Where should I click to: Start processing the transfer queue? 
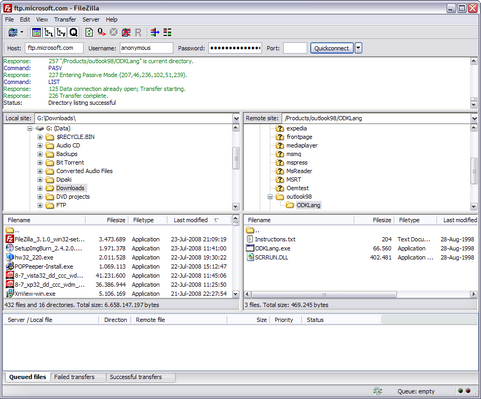[x=101, y=32]
